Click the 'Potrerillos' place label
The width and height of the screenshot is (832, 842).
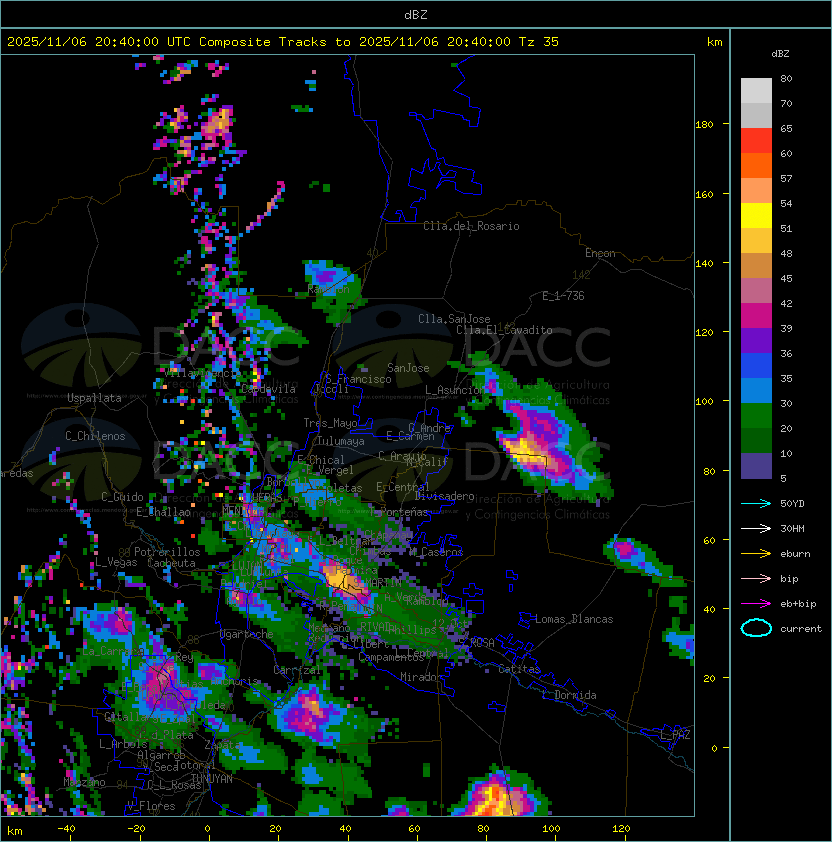point(167,552)
